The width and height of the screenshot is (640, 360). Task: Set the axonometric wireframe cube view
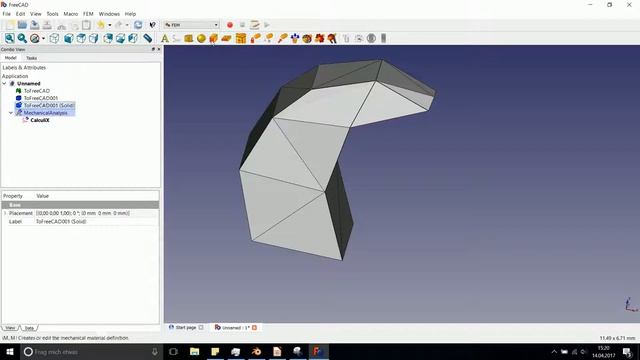pyautogui.click(x=54, y=38)
